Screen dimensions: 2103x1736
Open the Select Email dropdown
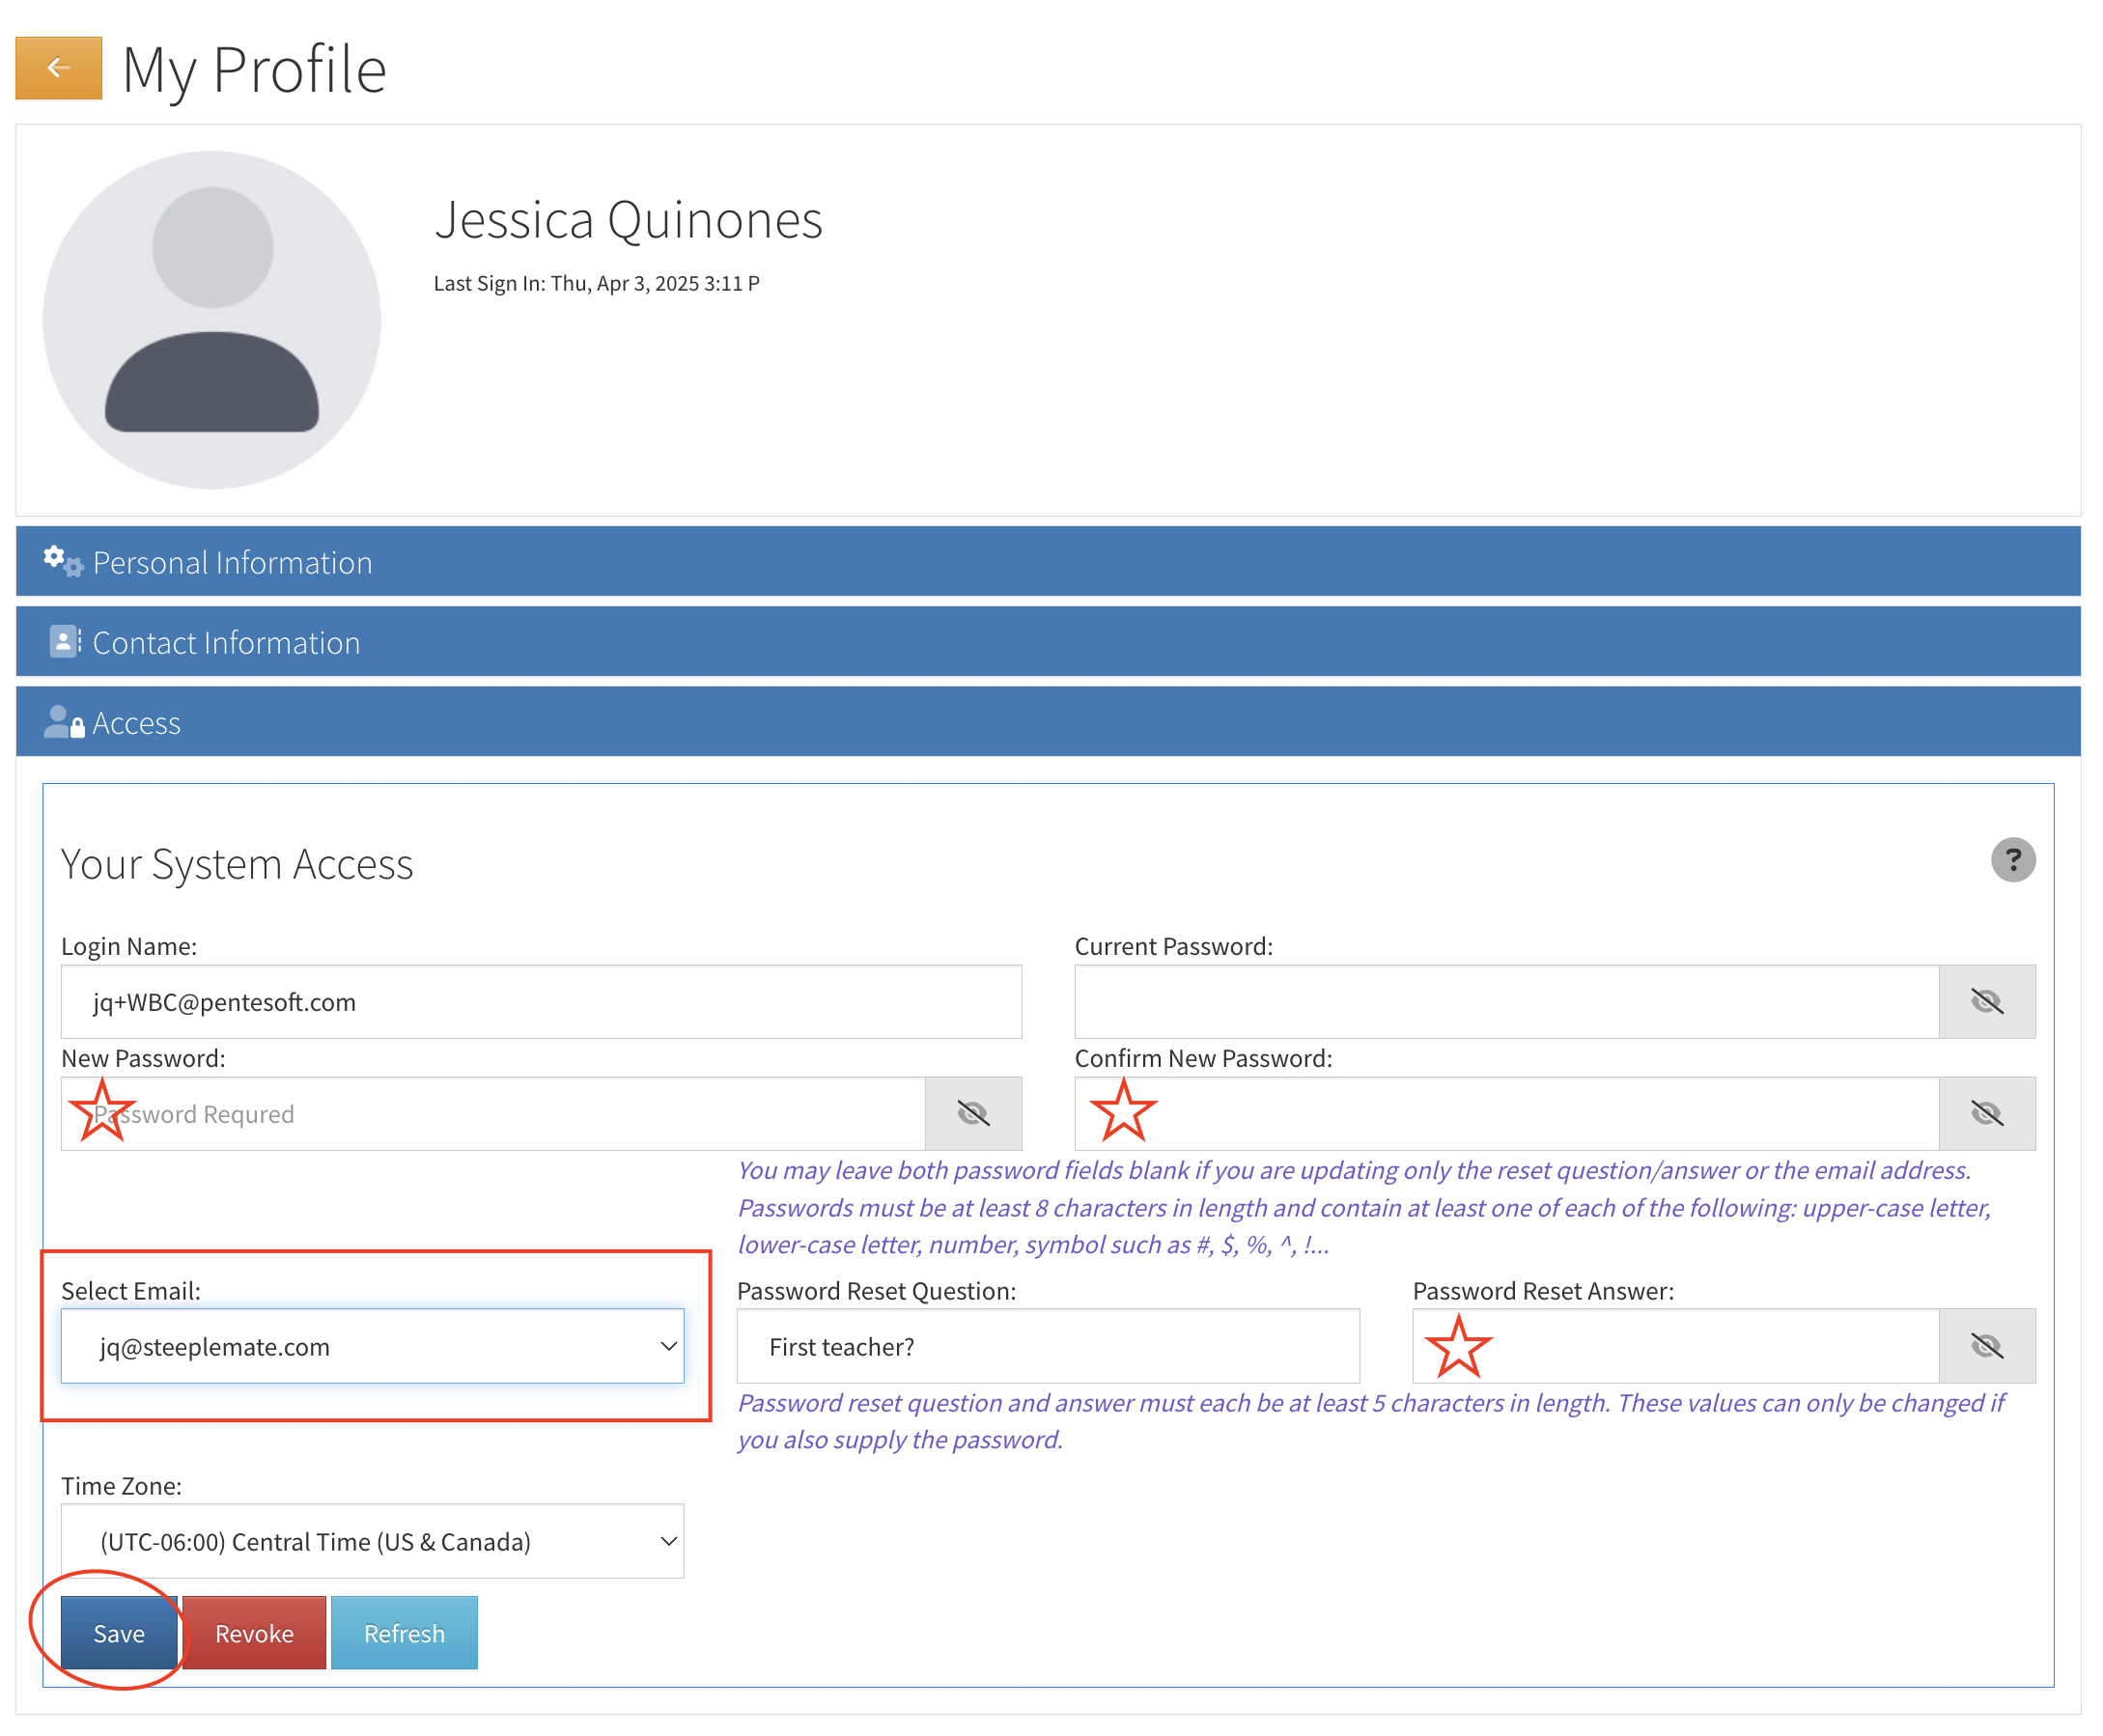point(372,1347)
